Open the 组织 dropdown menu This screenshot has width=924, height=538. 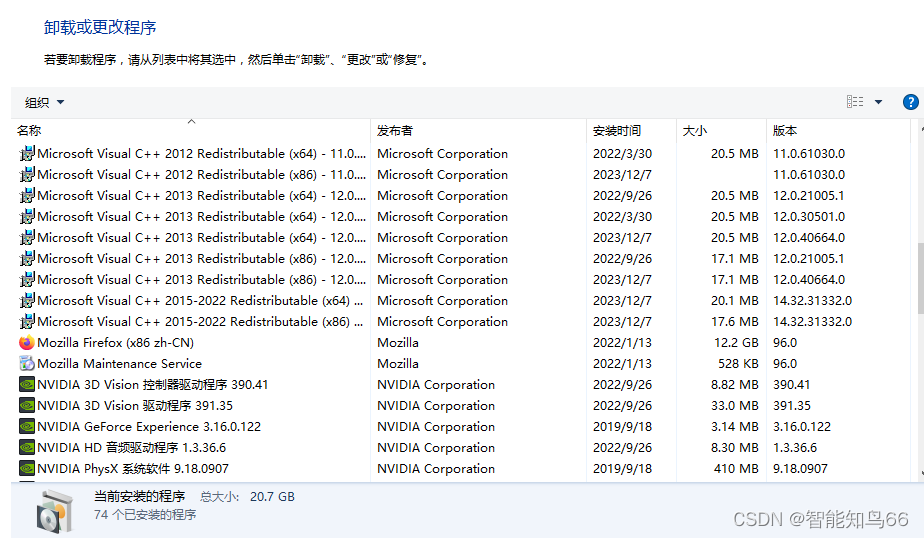click(x=44, y=103)
